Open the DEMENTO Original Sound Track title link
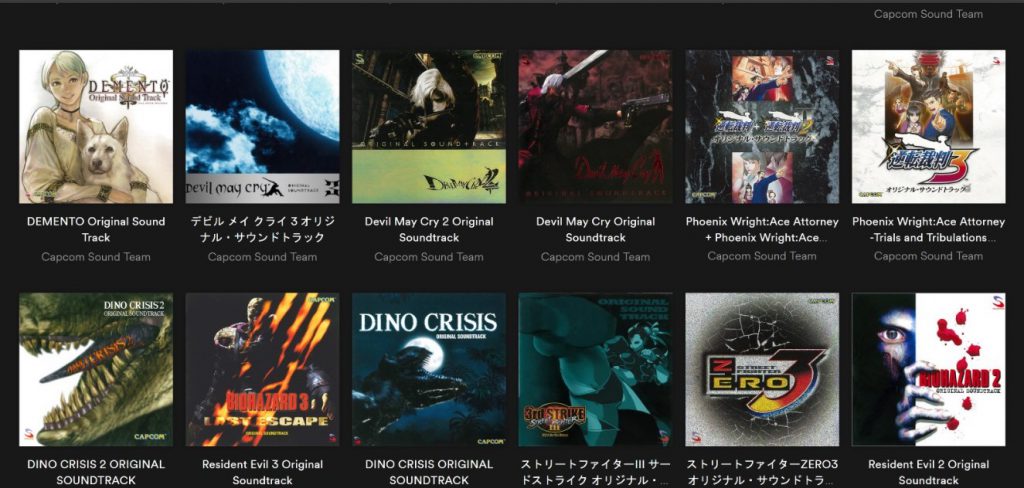This screenshot has height=488, width=1024. (96, 229)
